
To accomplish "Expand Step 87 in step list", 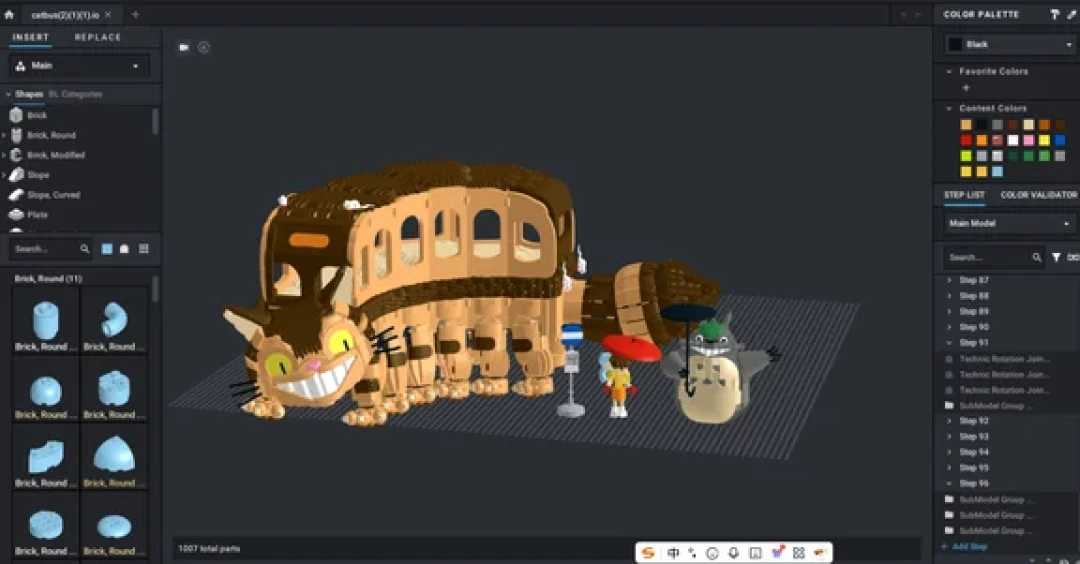I will 949,280.
